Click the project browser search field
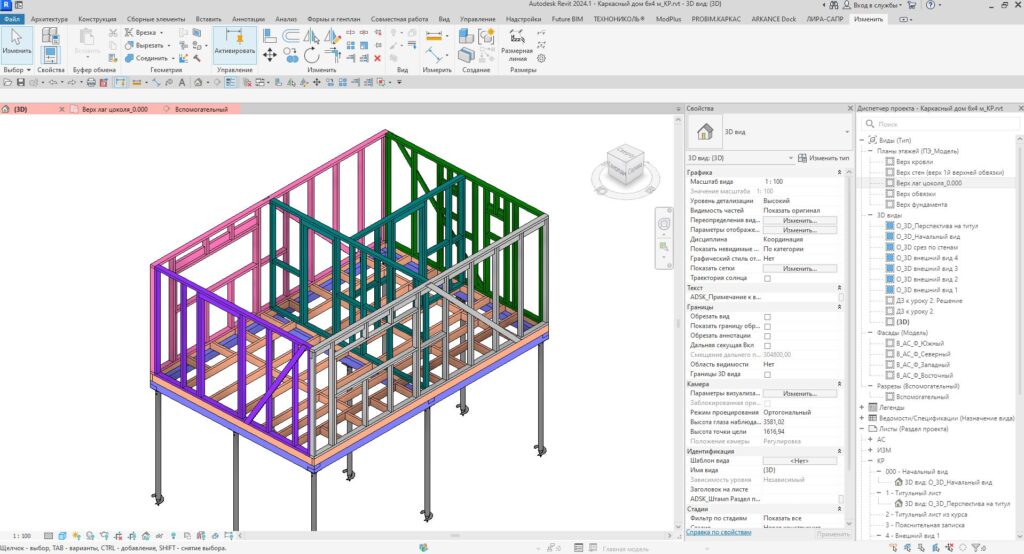Image resolution: width=1024 pixels, height=554 pixels. click(940, 124)
